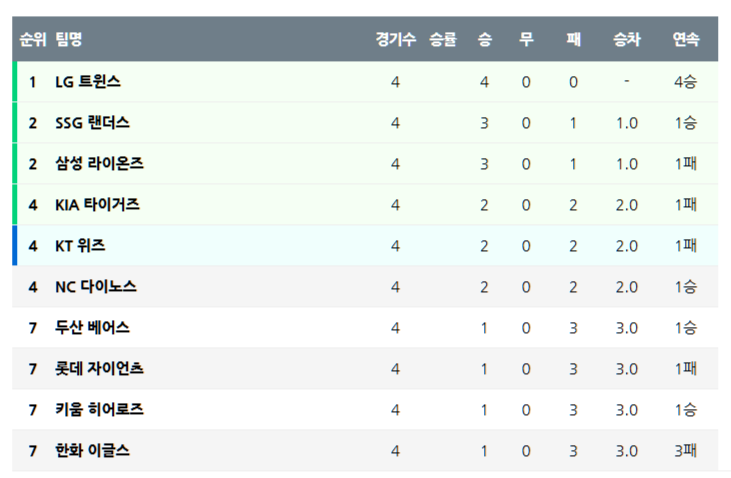This screenshot has height=478, width=731.
Task: Click the 연속 column header
Action: 686,40
